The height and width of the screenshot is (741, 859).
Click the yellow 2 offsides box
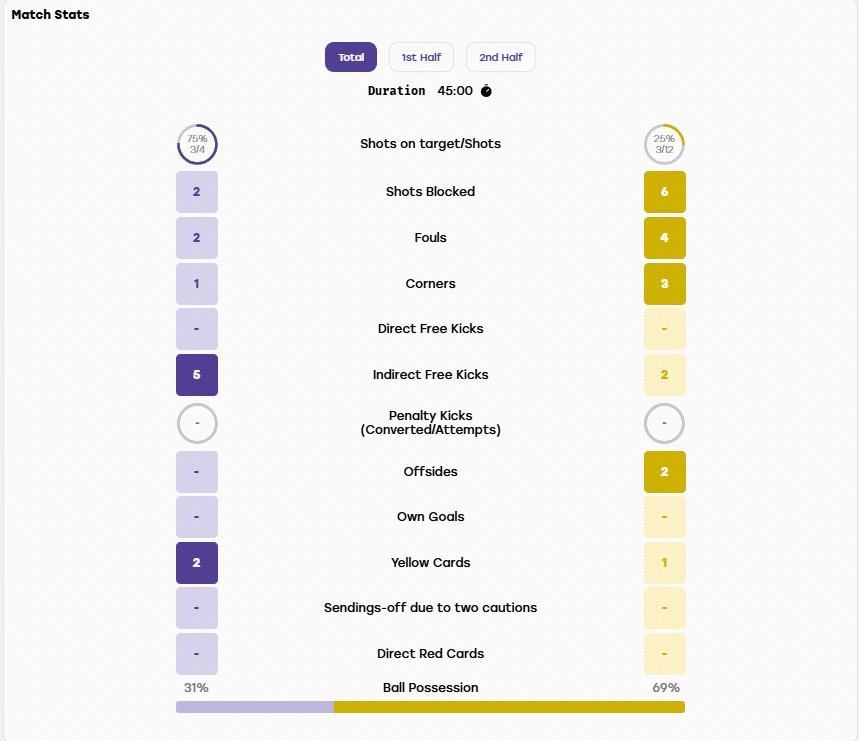pyautogui.click(x=665, y=472)
